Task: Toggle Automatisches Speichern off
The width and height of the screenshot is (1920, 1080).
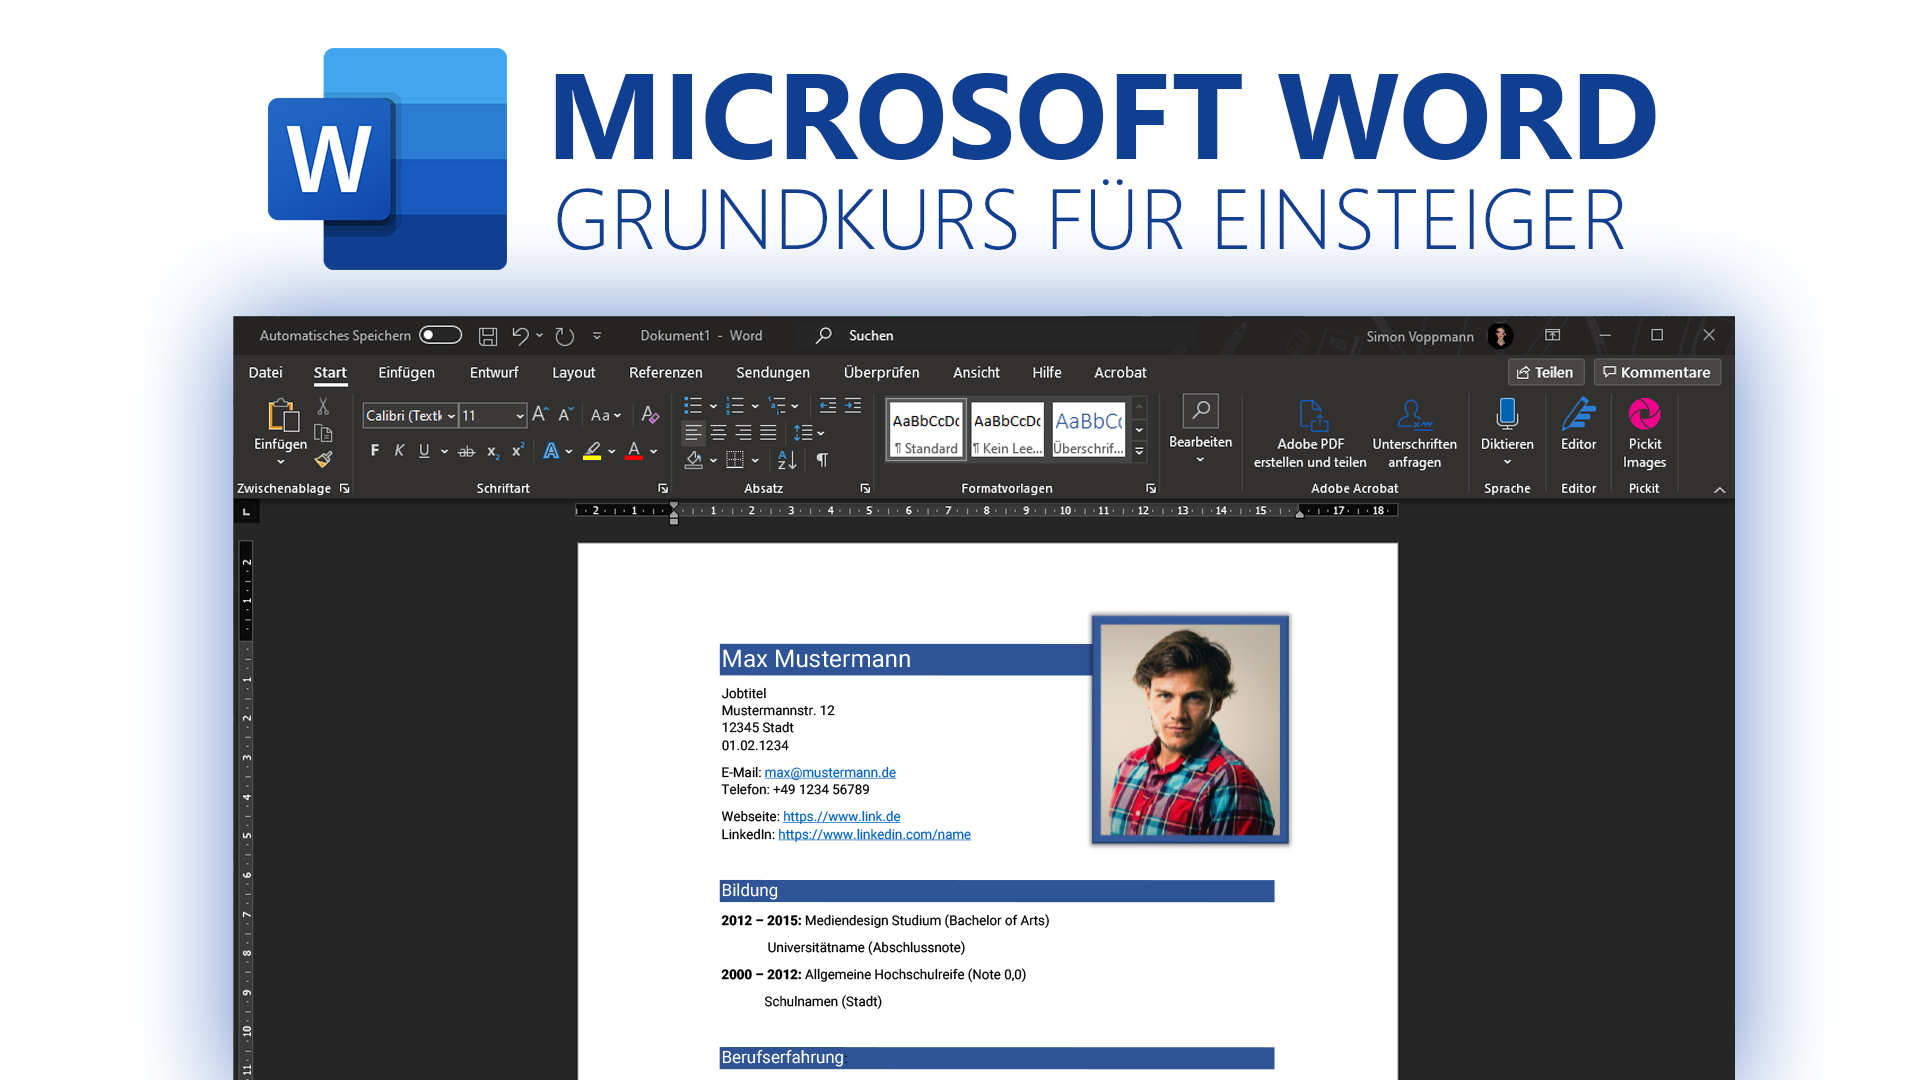Action: (440, 335)
